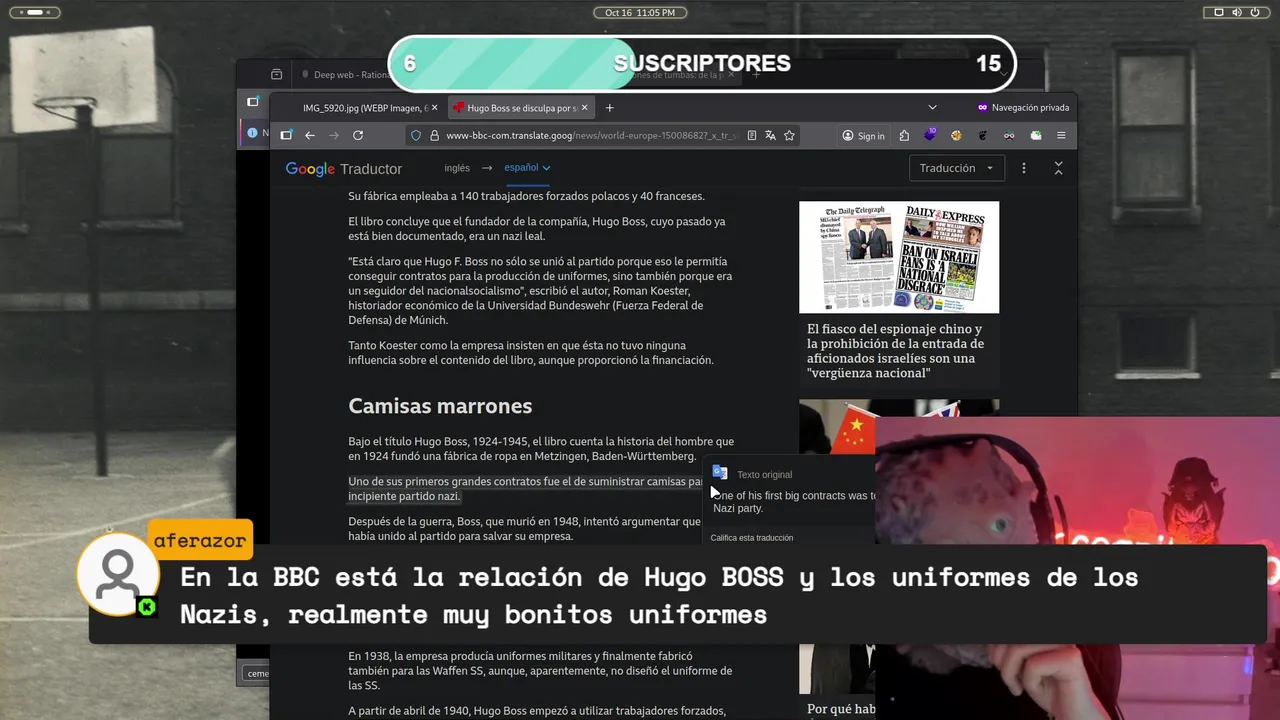Screen dimensions: 1280x720
Task: Click the paragraph beginning En 1938, la empresa
Action: coord(540,671)
